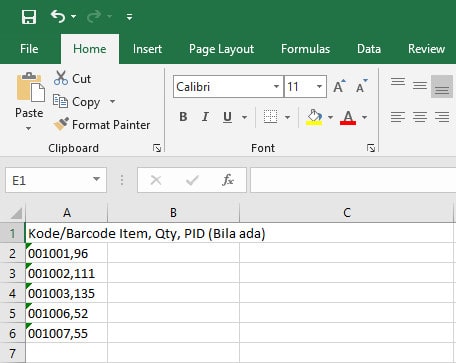This screenshot has width=456, height=363.
Task: Select column B header
Action: click(x=173, y=213)
